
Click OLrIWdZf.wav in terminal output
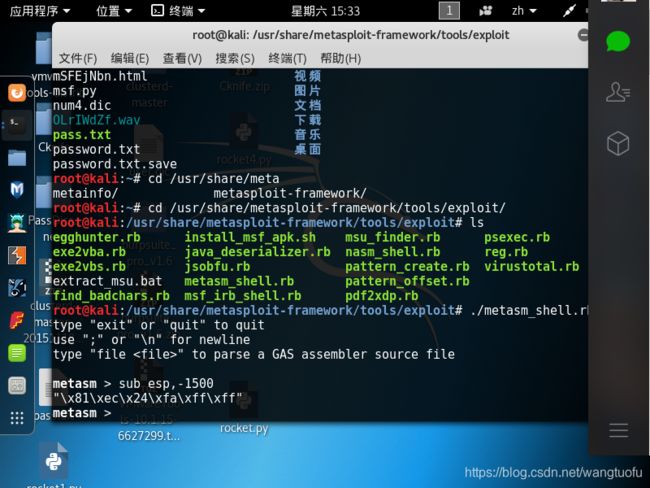pyautogui.click(x=96, y=120)
